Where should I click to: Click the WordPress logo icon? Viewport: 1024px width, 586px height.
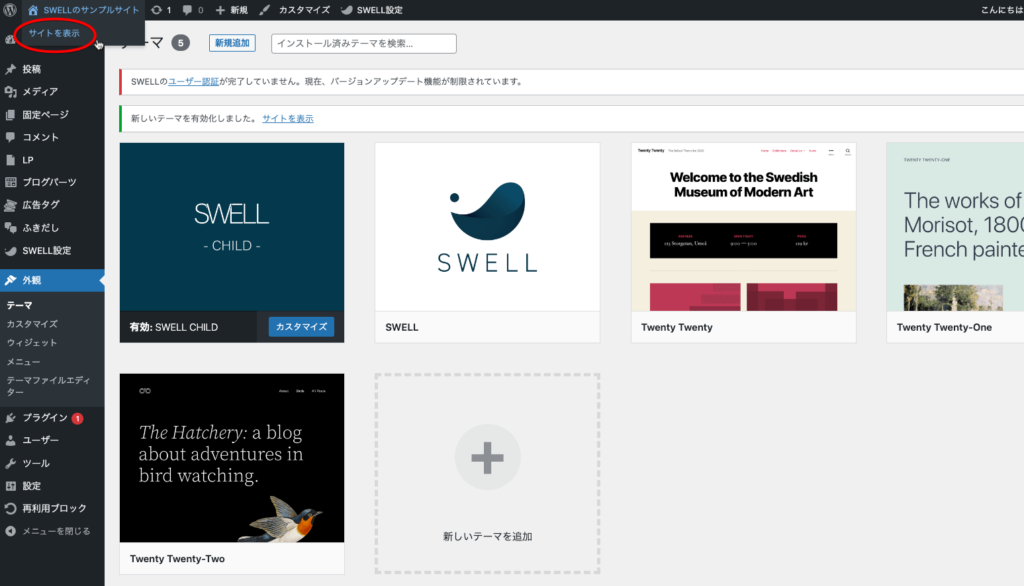[x=10, y=10]
